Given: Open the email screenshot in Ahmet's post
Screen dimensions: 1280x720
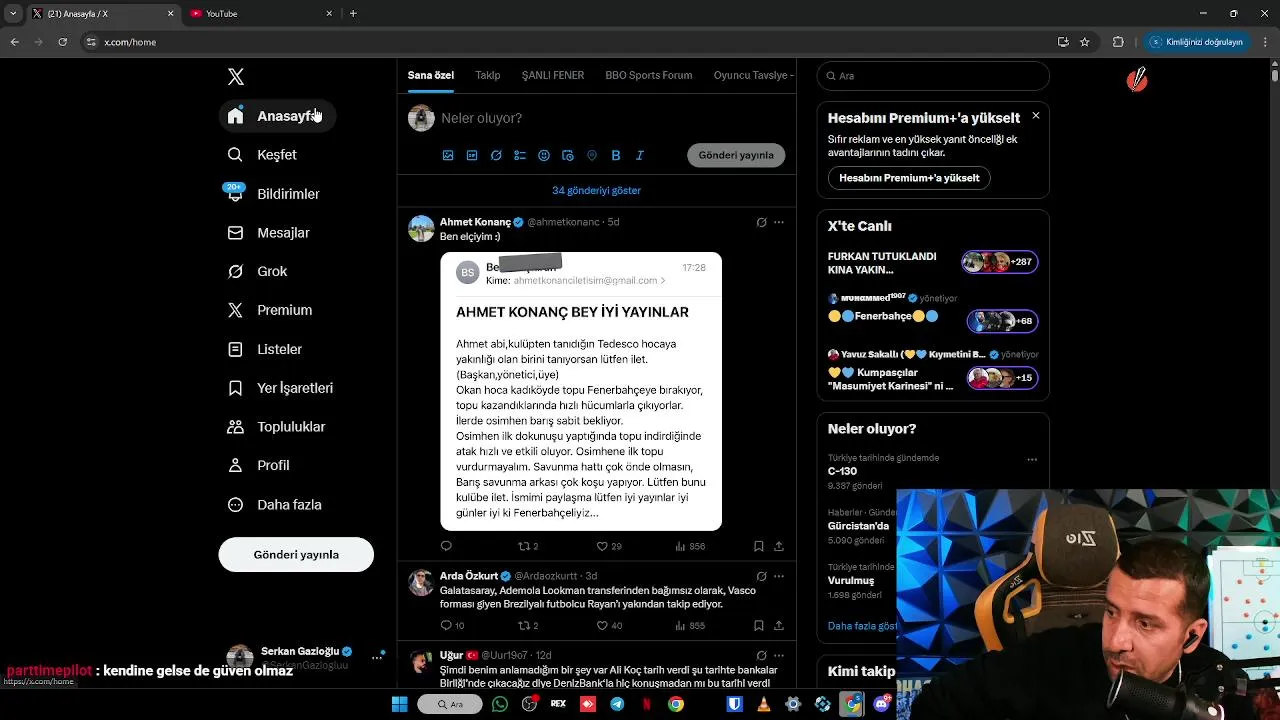Looking at the screenshot, I should coord(581,391).
